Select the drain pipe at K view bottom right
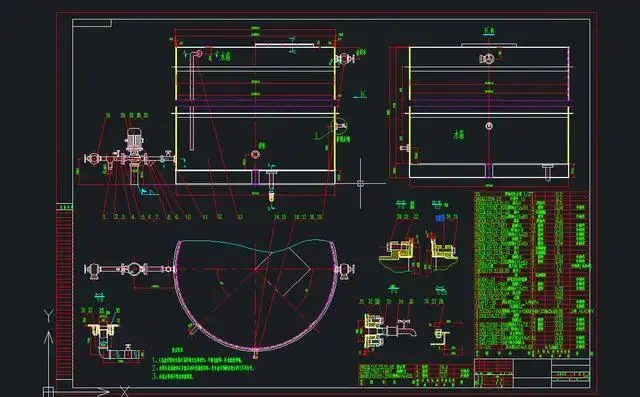 (x=547, y=172)
